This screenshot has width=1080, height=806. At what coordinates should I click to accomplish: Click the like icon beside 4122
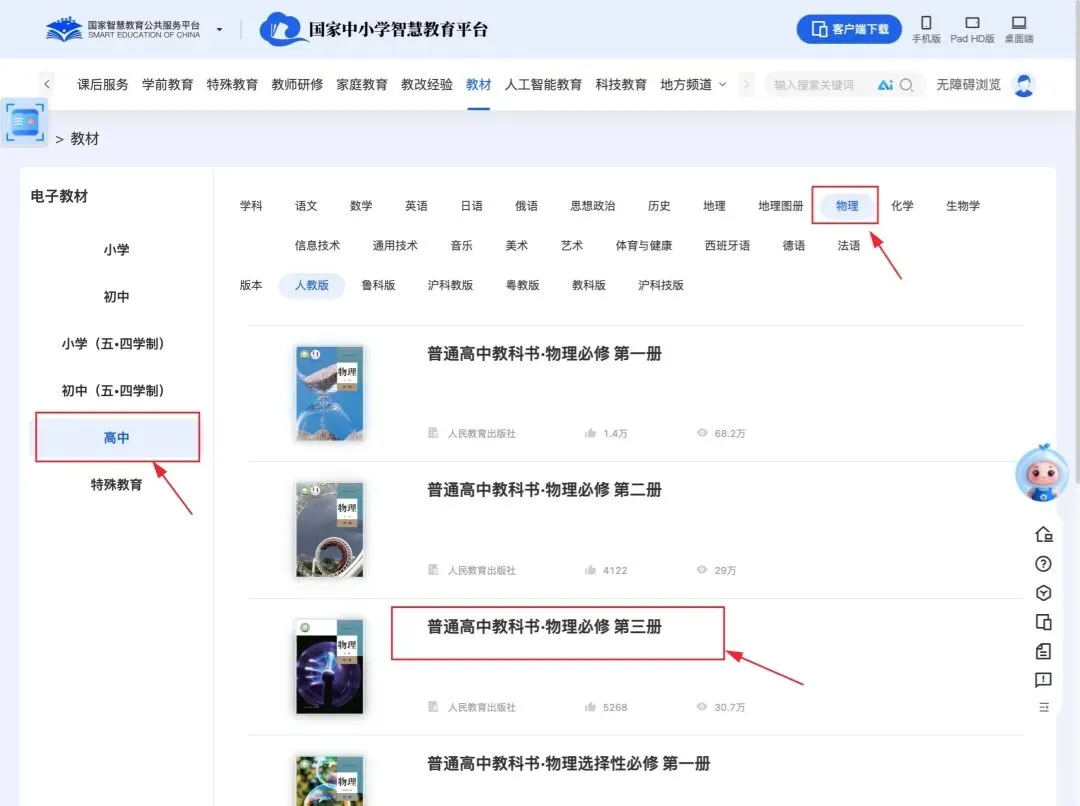(590, 570)
